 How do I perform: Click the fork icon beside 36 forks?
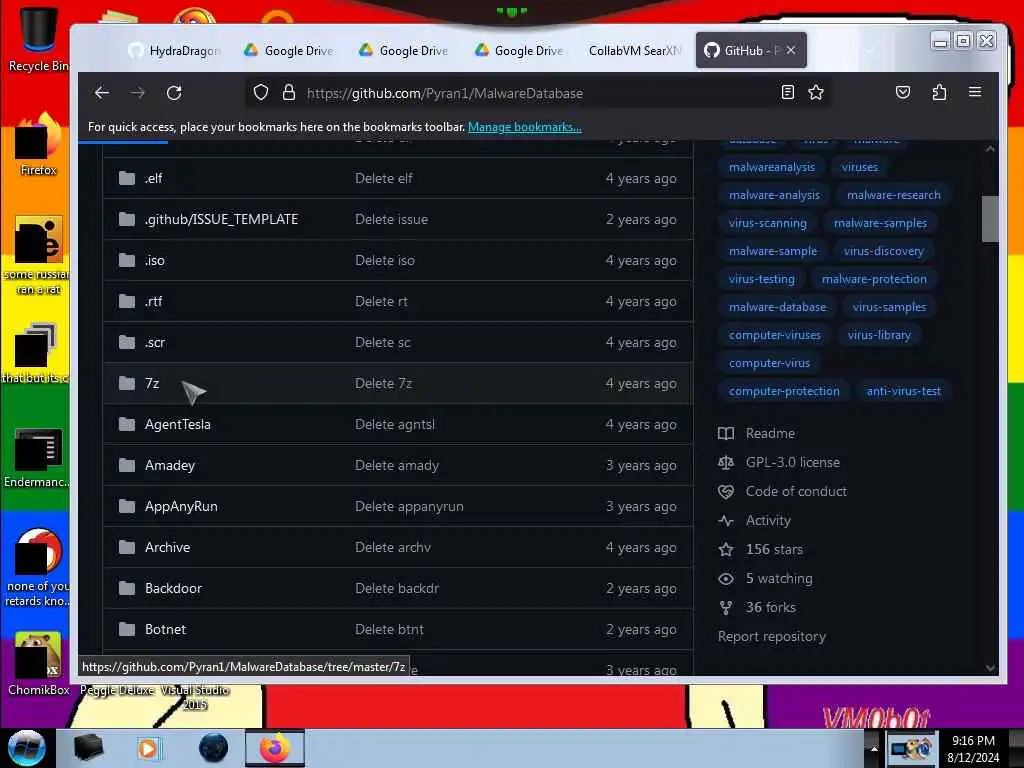tap(726, 607)
